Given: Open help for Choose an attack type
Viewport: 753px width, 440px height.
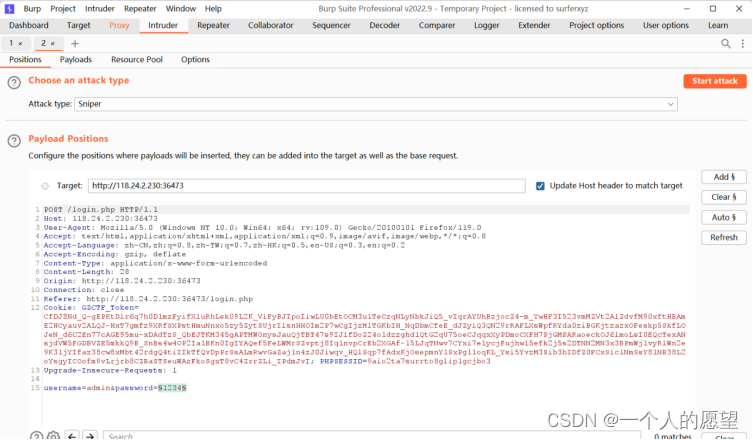Looking at the screenshot, I should pos(14,83).
